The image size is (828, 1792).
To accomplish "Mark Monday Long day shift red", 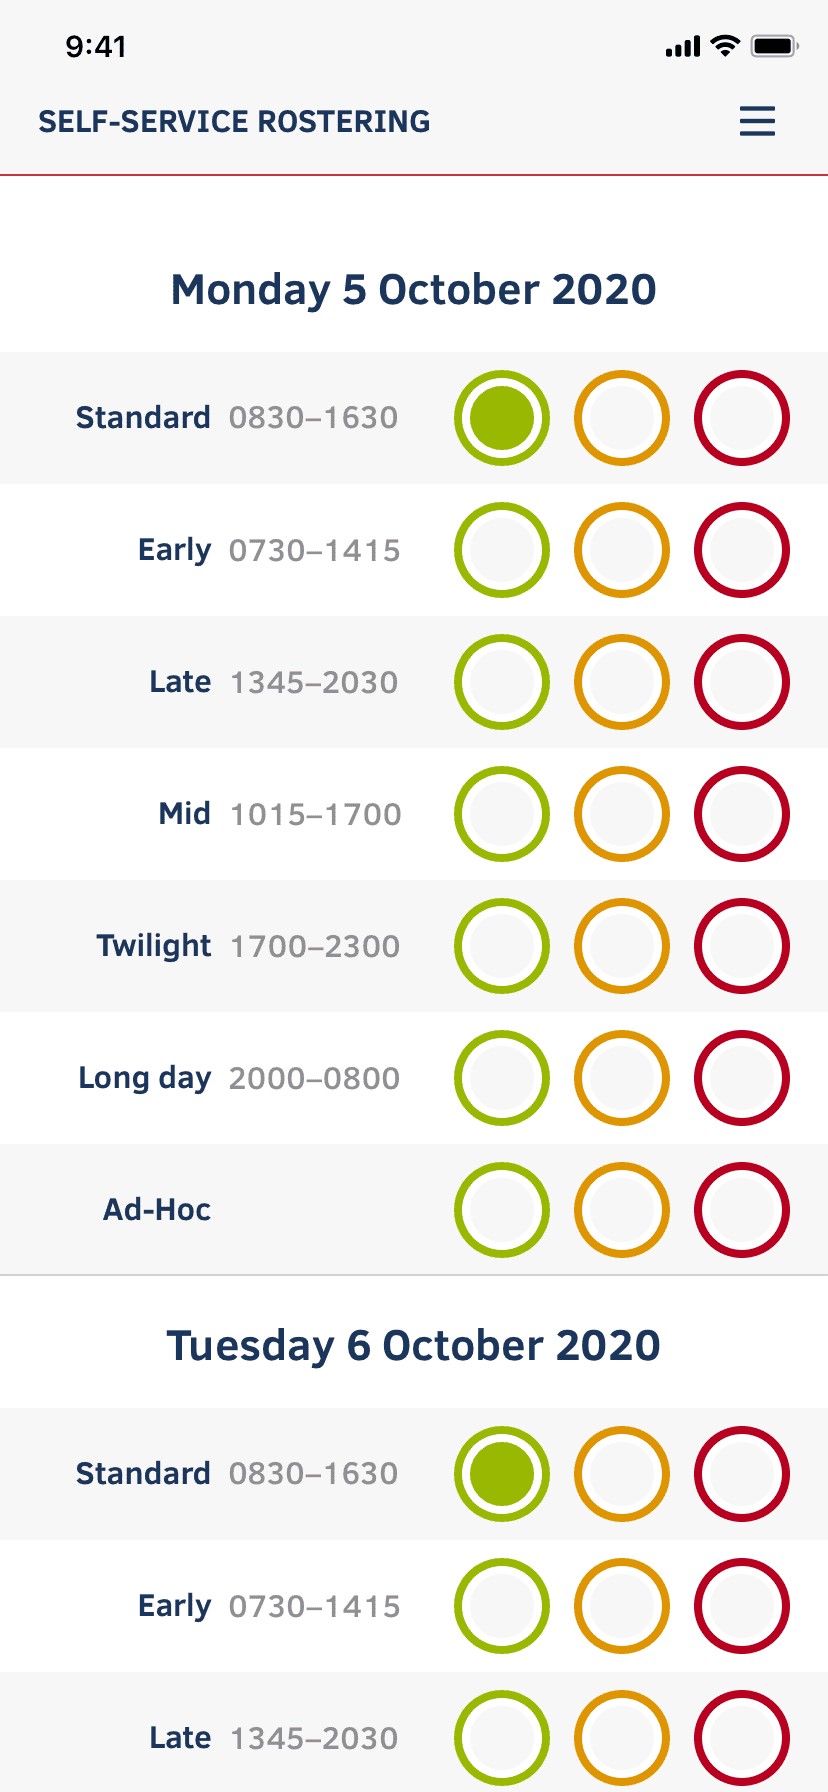I will tap(742, 1078).
